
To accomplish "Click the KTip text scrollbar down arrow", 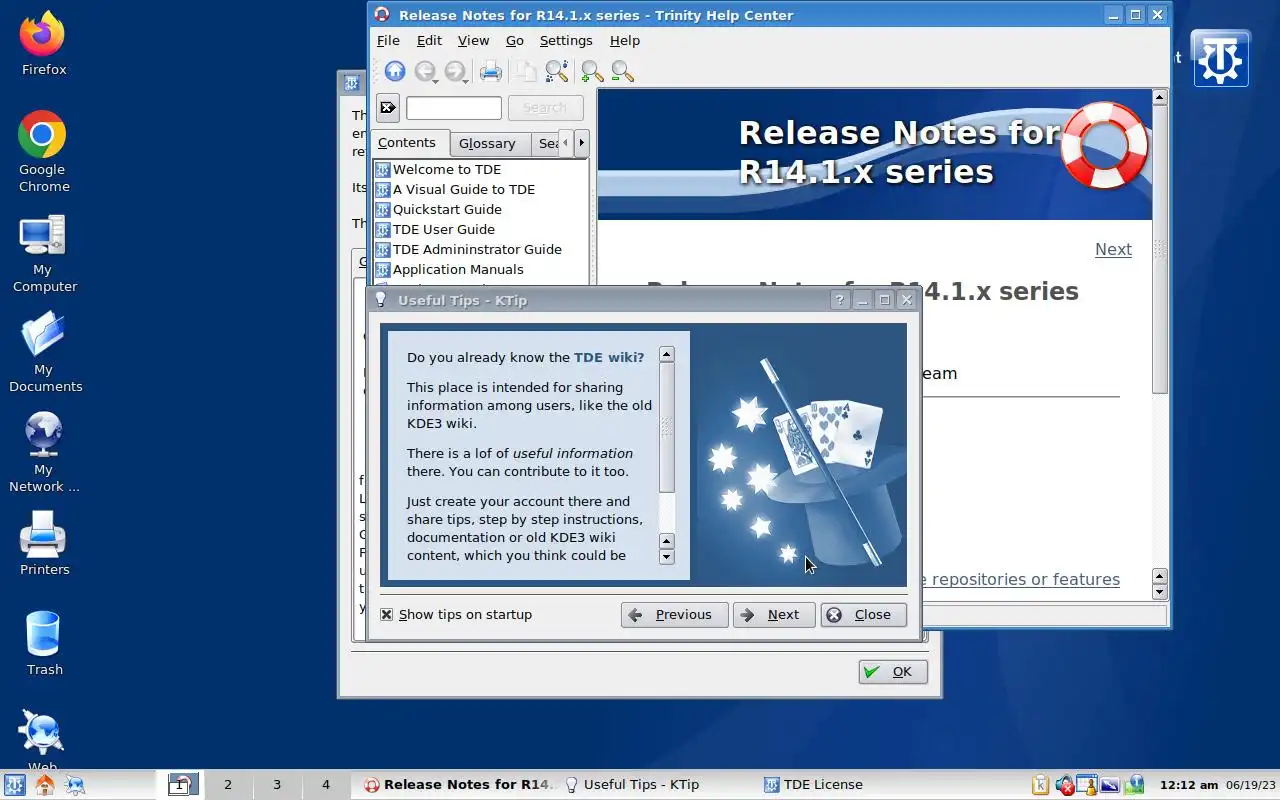I will pyautogui.click(x=666, y=557).
